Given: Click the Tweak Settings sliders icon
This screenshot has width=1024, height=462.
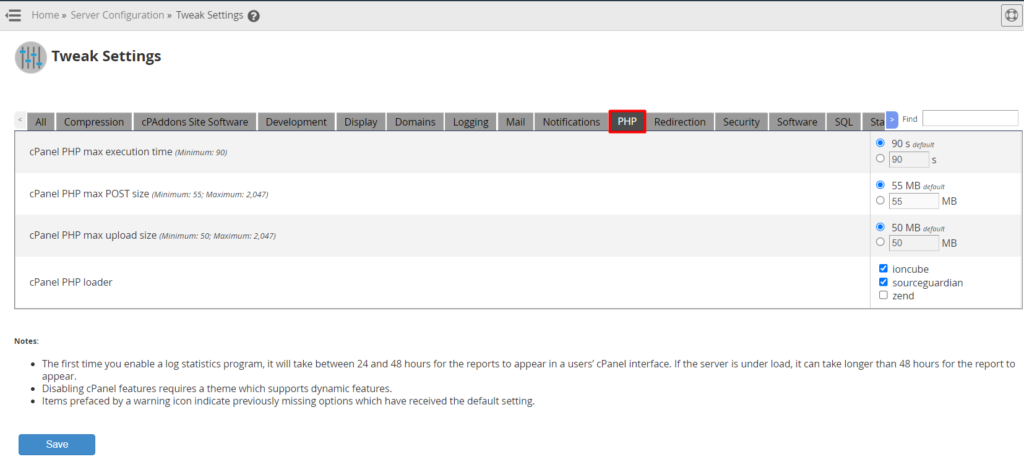Looking at the screenshot, I should [x=31, y=58].
